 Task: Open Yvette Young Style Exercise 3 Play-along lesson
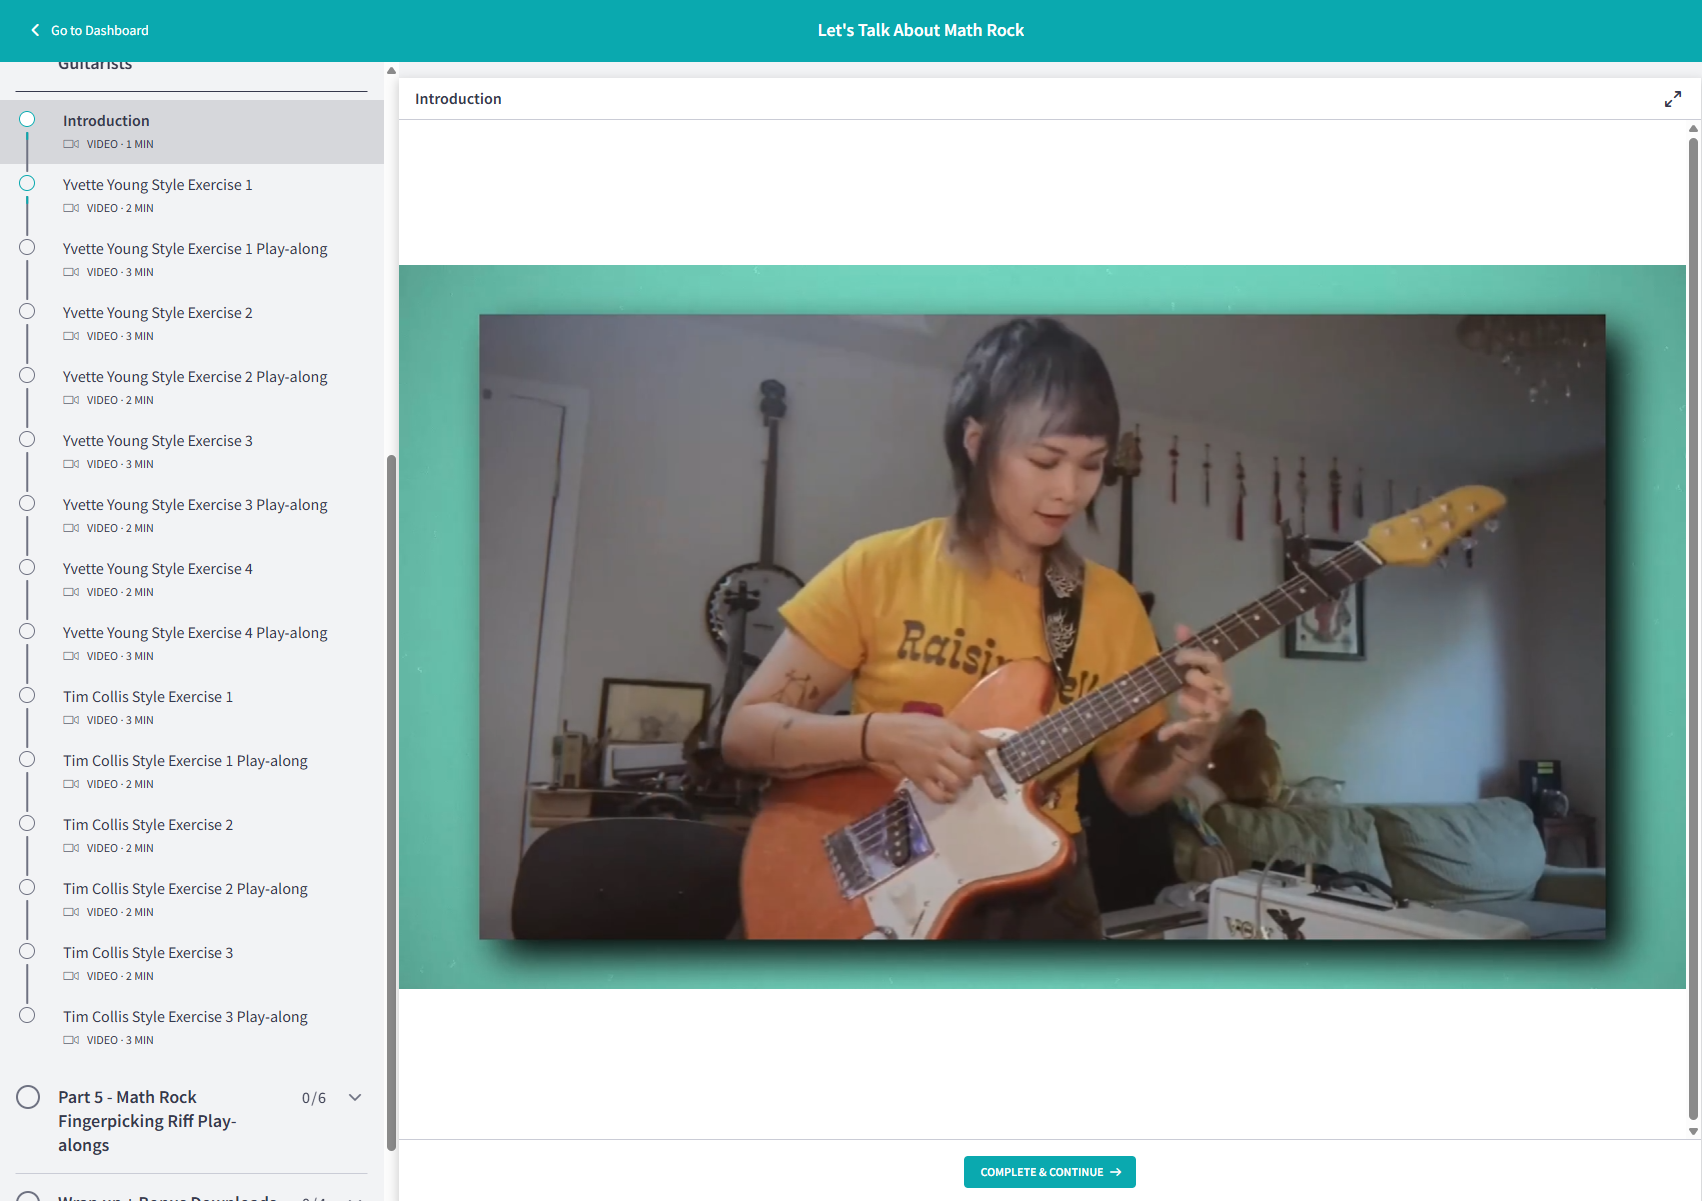pos(195,505)
